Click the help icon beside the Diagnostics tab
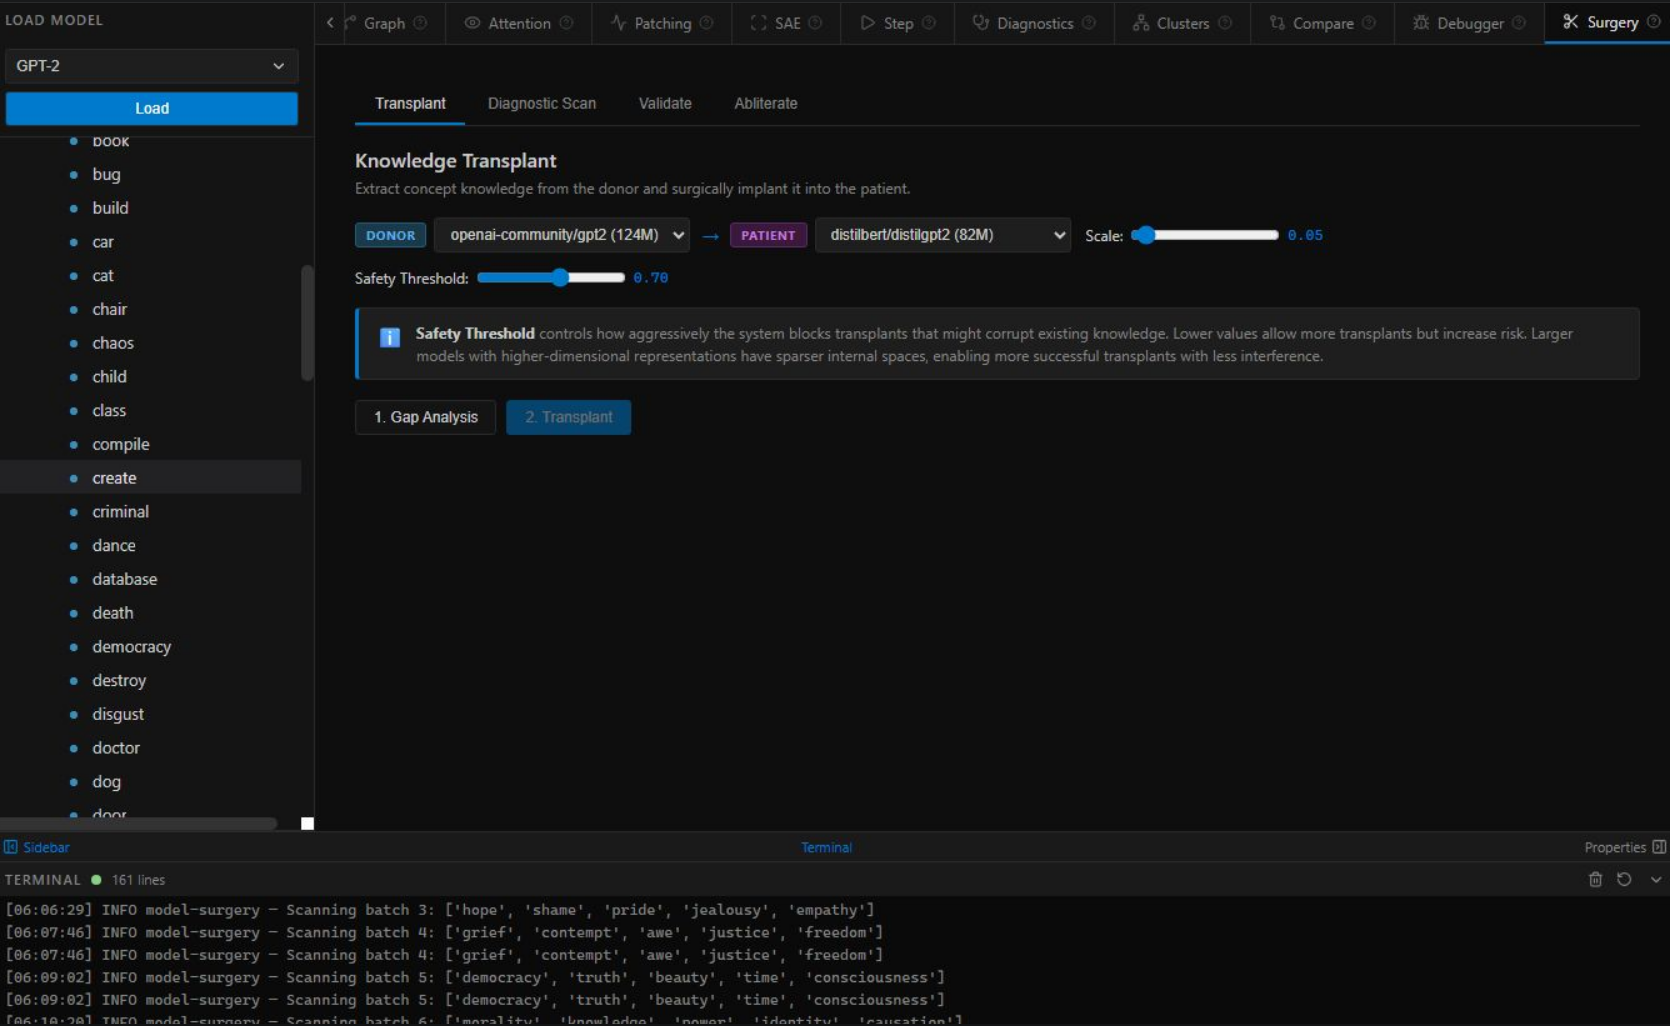 1089,23
